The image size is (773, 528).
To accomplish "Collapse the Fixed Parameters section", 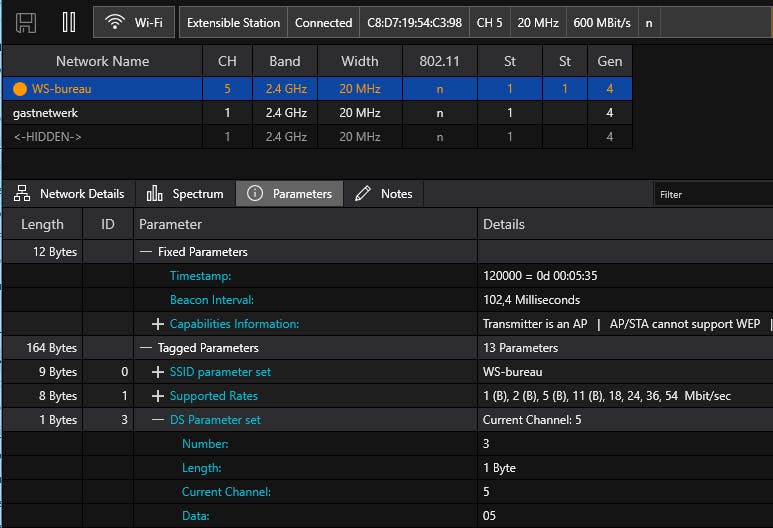I will tap(145, 252).
